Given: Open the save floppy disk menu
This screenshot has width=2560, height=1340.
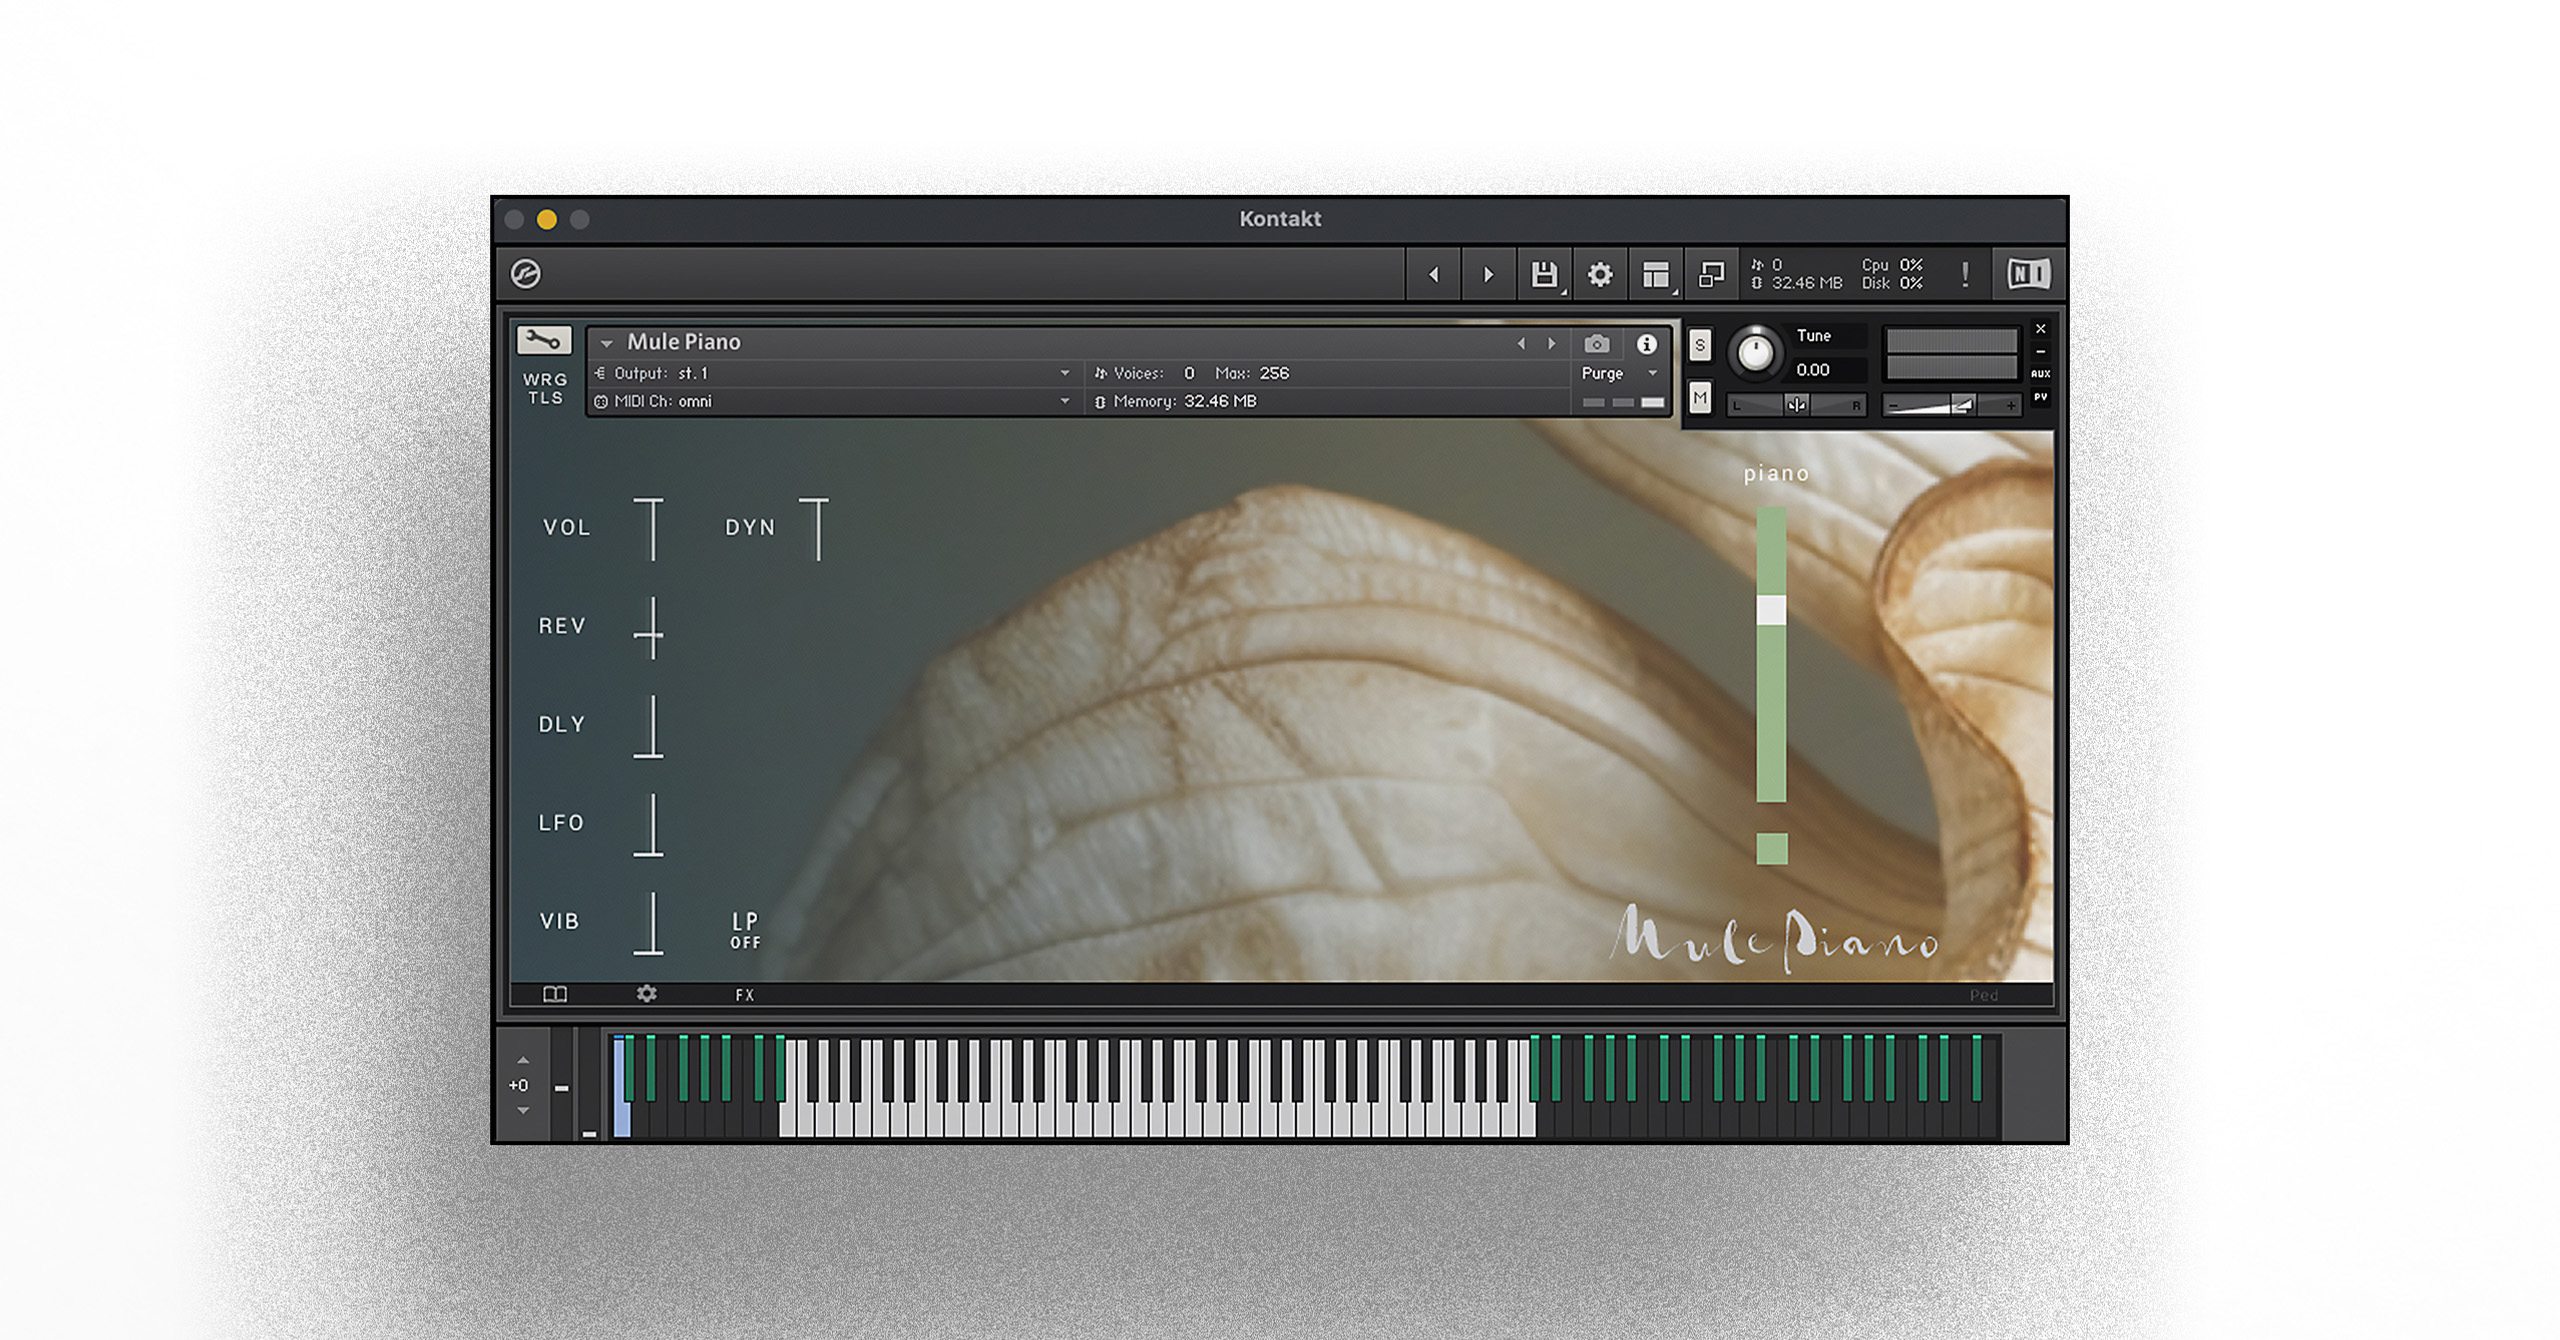Looking at the screenshot, I should pos(1544,274).
